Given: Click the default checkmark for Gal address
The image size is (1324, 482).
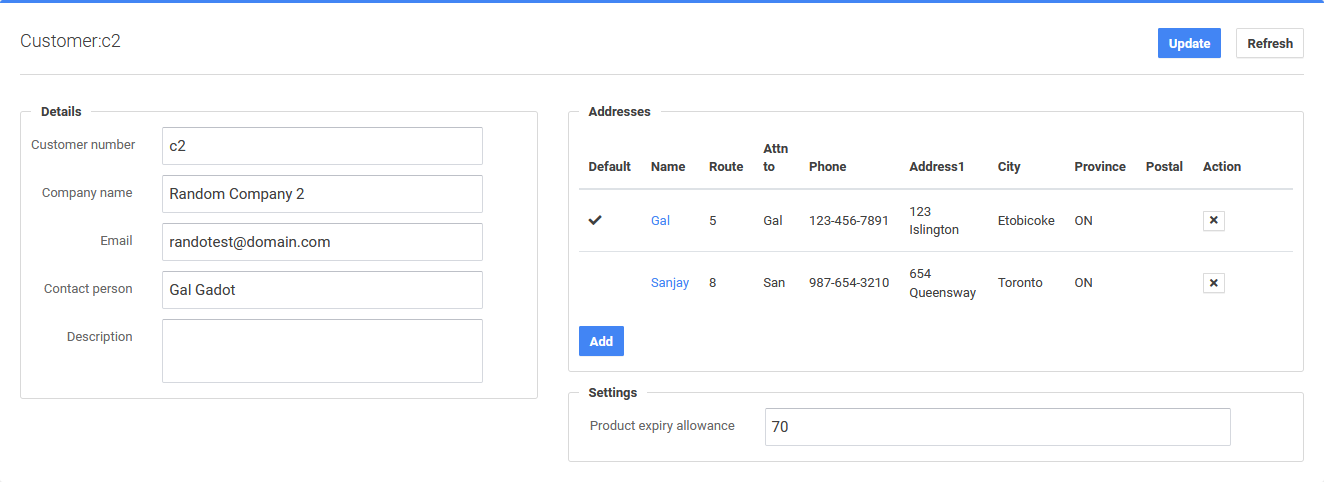Looking at the screenshot, I should click(595, 221).
